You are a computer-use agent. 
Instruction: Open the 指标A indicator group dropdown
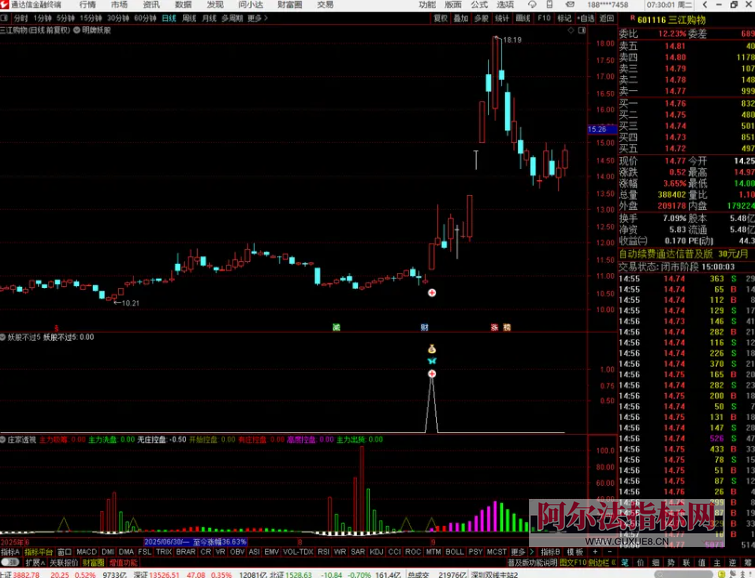pos(10,551)
